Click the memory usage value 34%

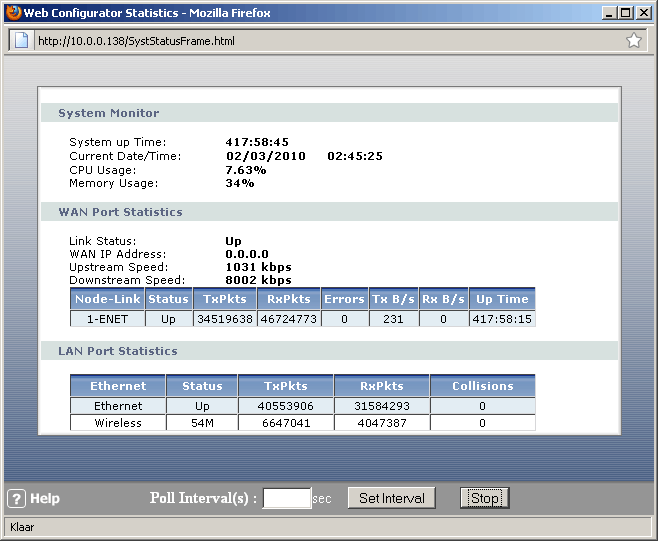pos(240,183)
